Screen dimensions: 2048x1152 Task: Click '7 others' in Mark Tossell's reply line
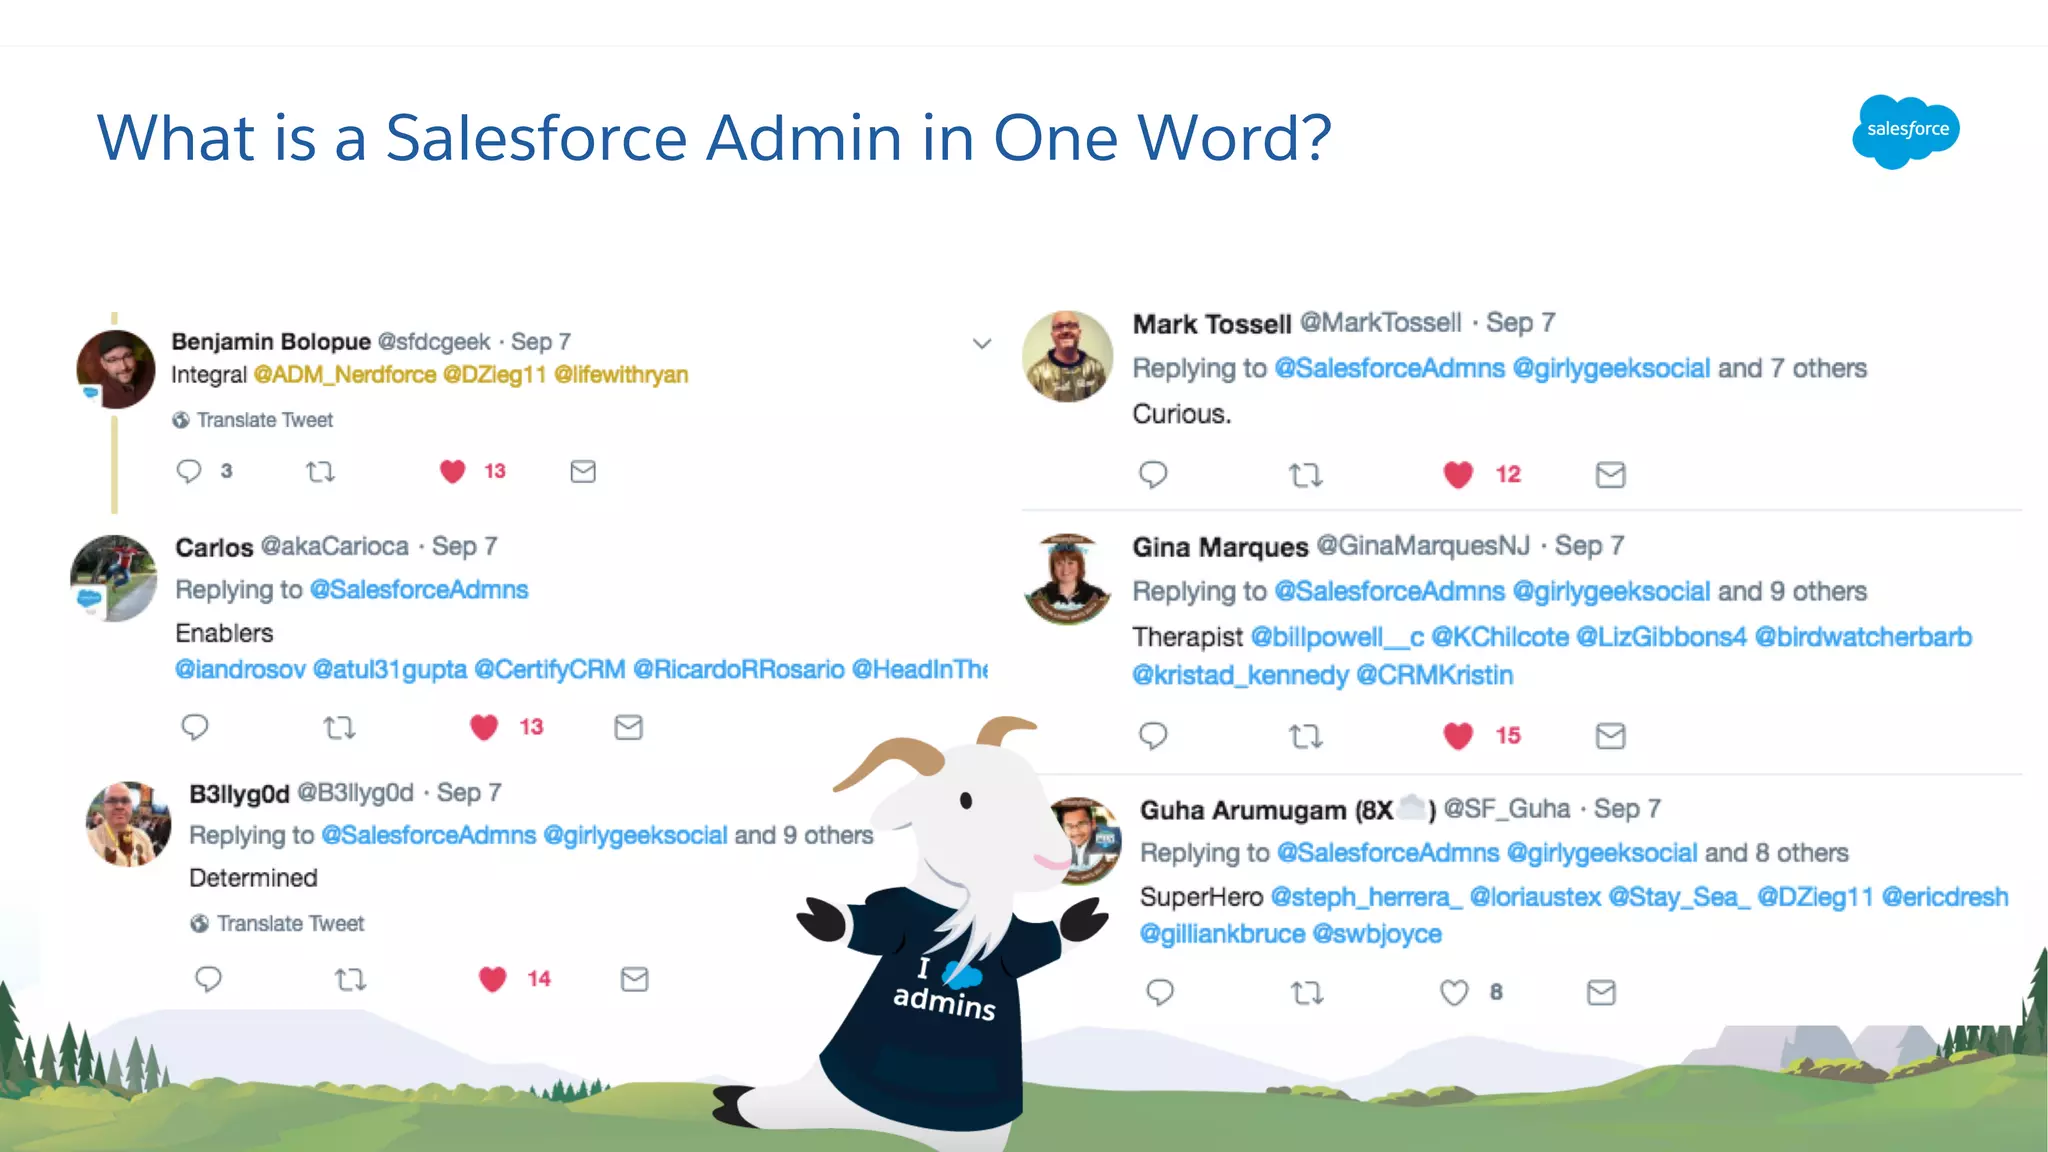pos(1819,368)
